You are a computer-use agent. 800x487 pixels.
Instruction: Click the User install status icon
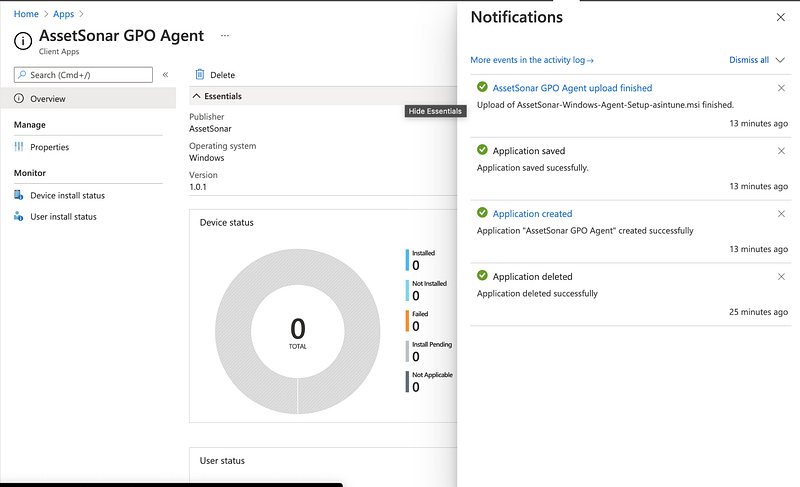(18, 216)
